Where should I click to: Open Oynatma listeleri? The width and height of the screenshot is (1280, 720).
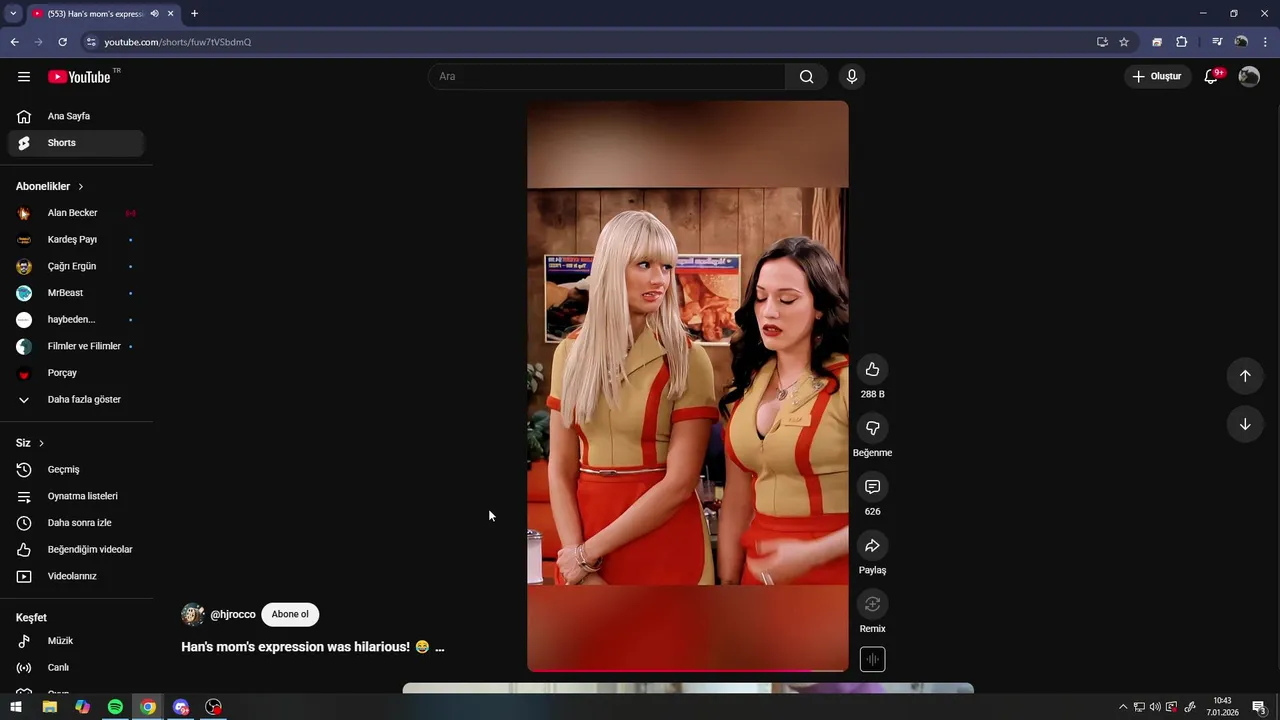coord(76,496)
